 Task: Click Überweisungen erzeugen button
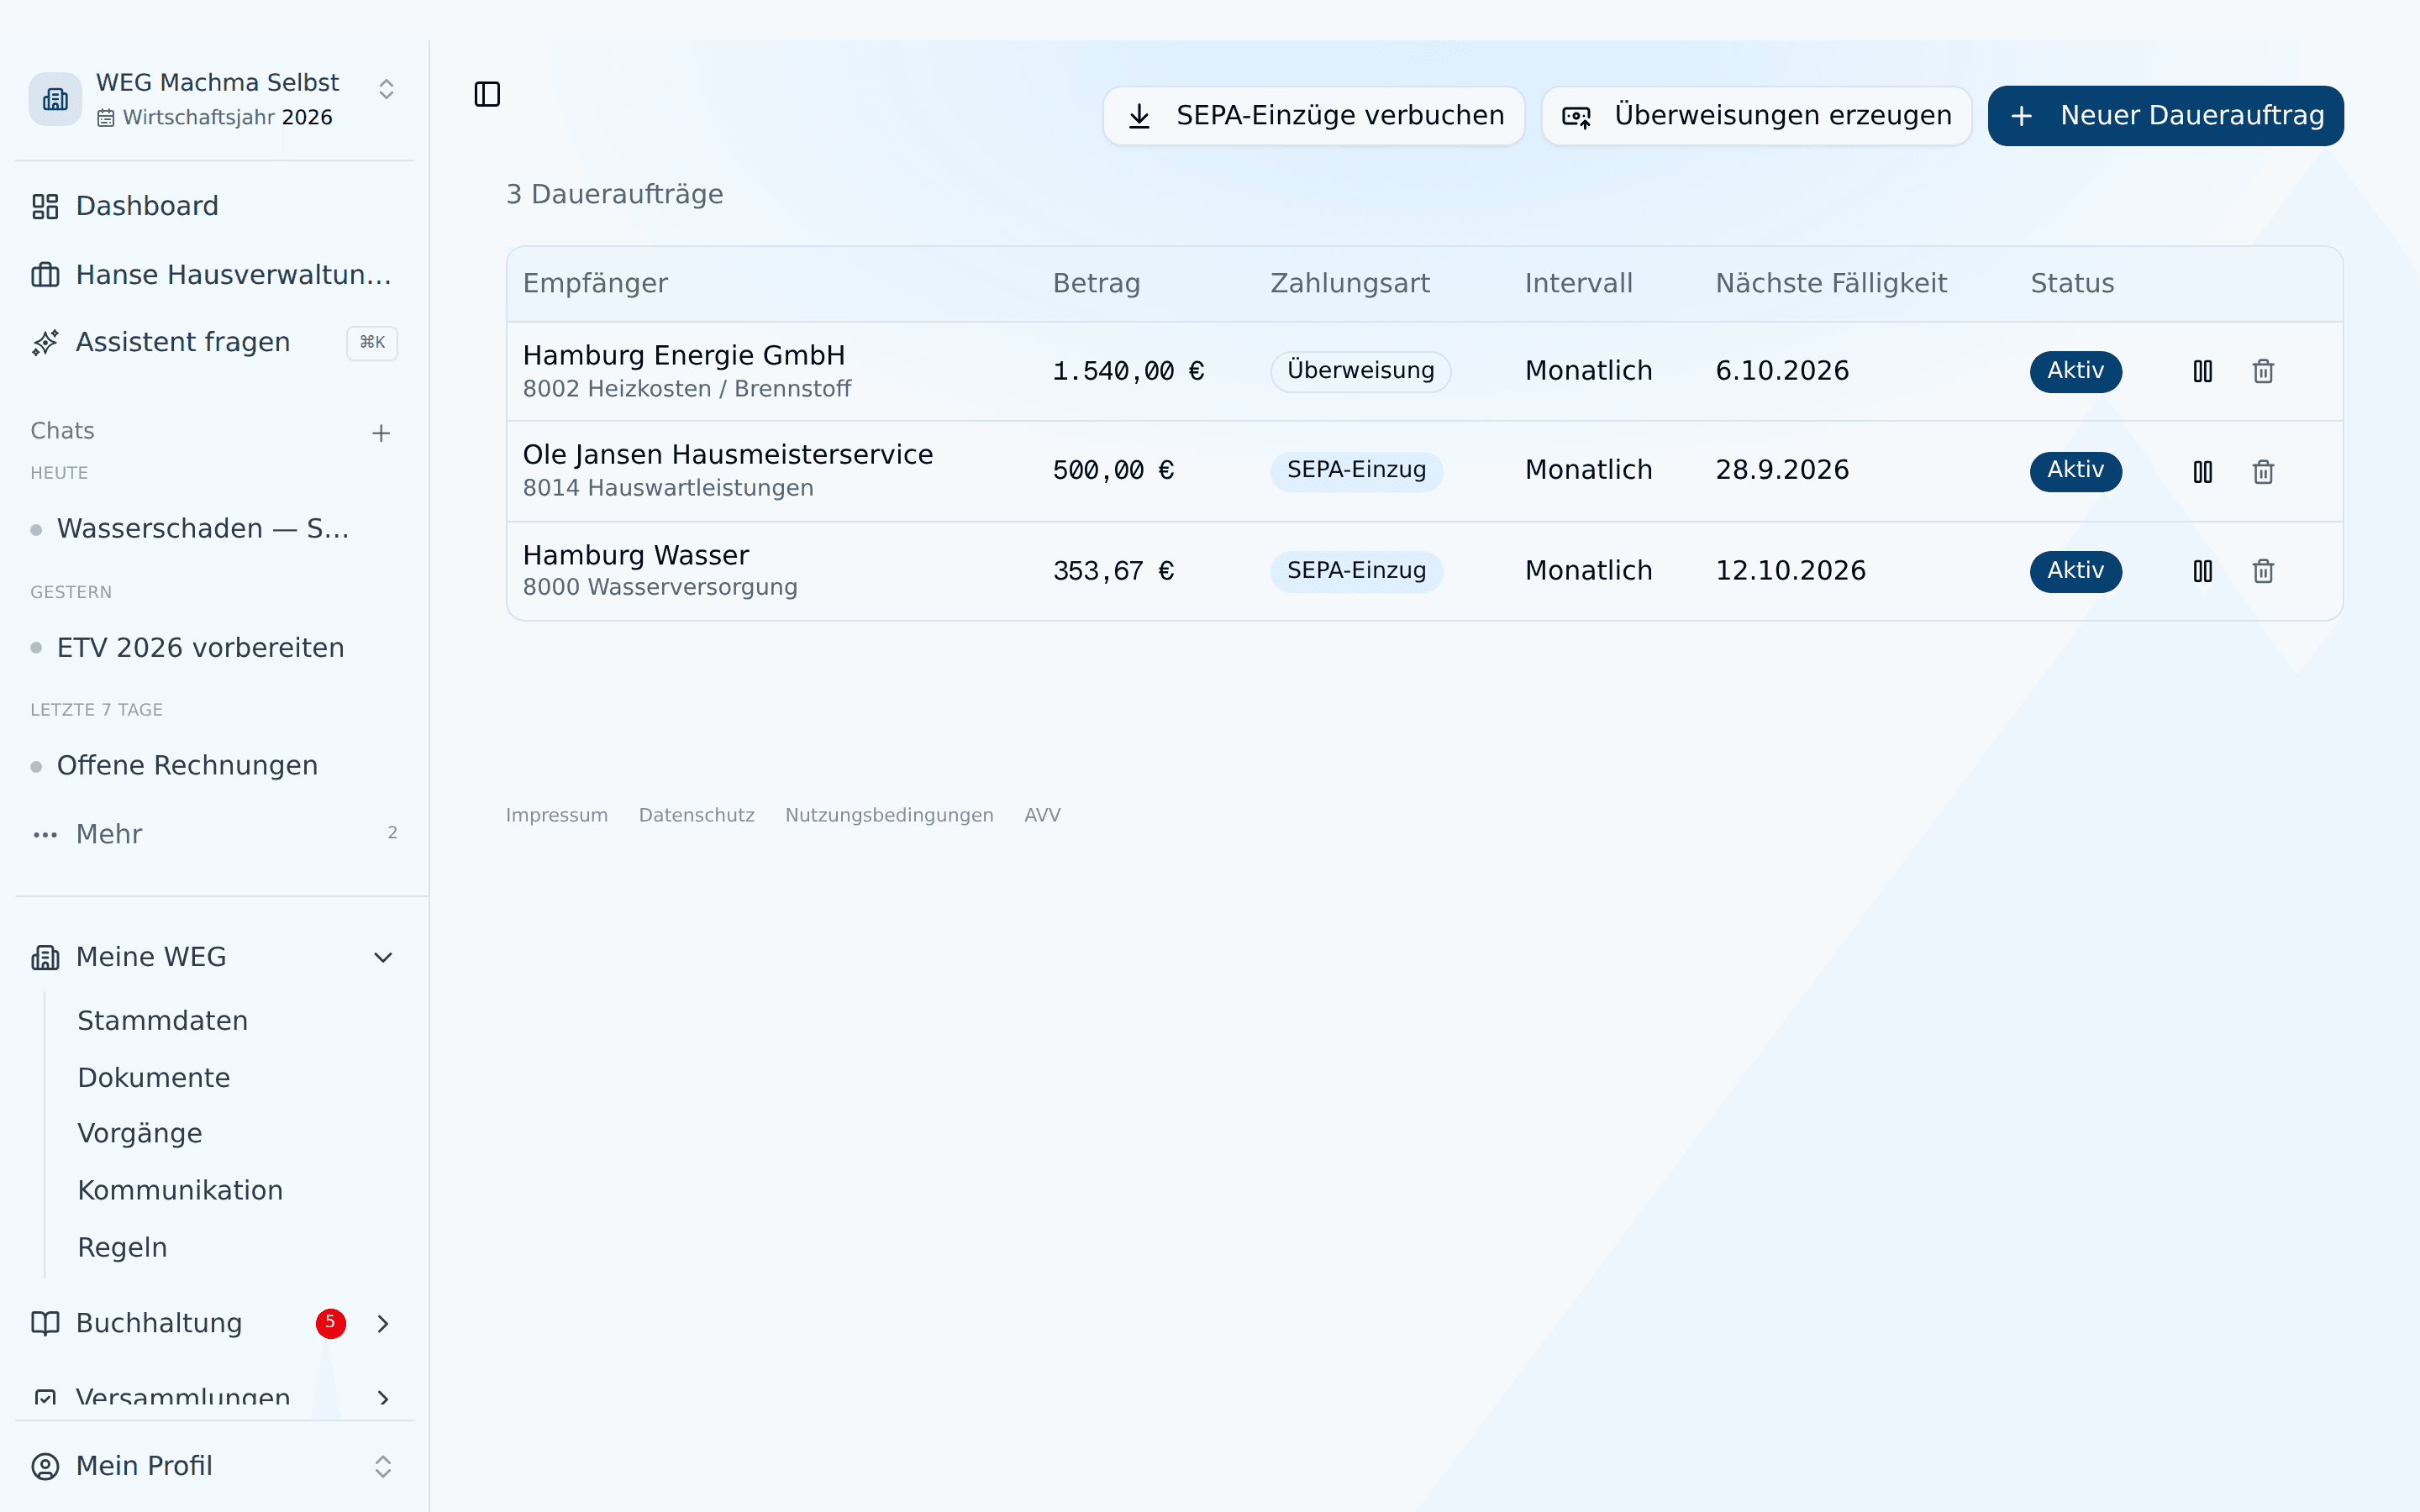pos(1757,116)
